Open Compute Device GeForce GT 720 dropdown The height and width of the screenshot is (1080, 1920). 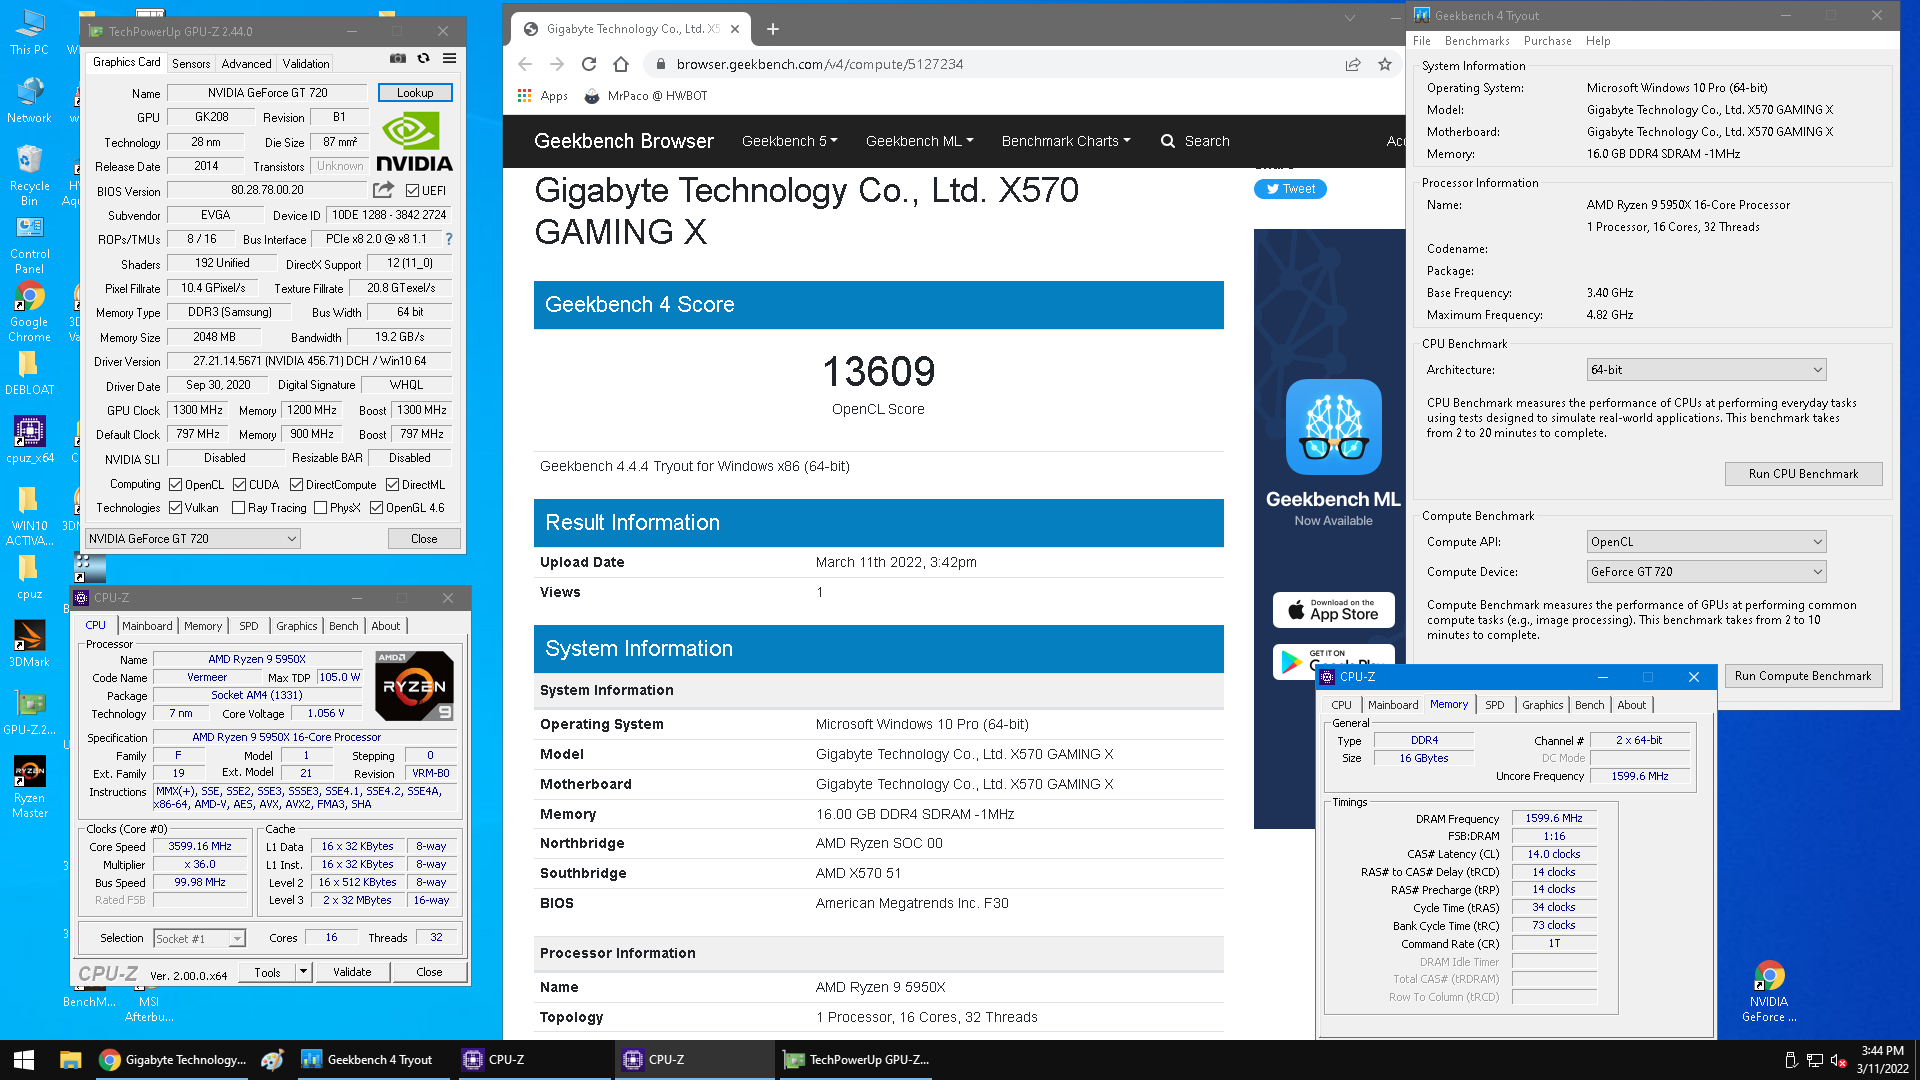1706,571
